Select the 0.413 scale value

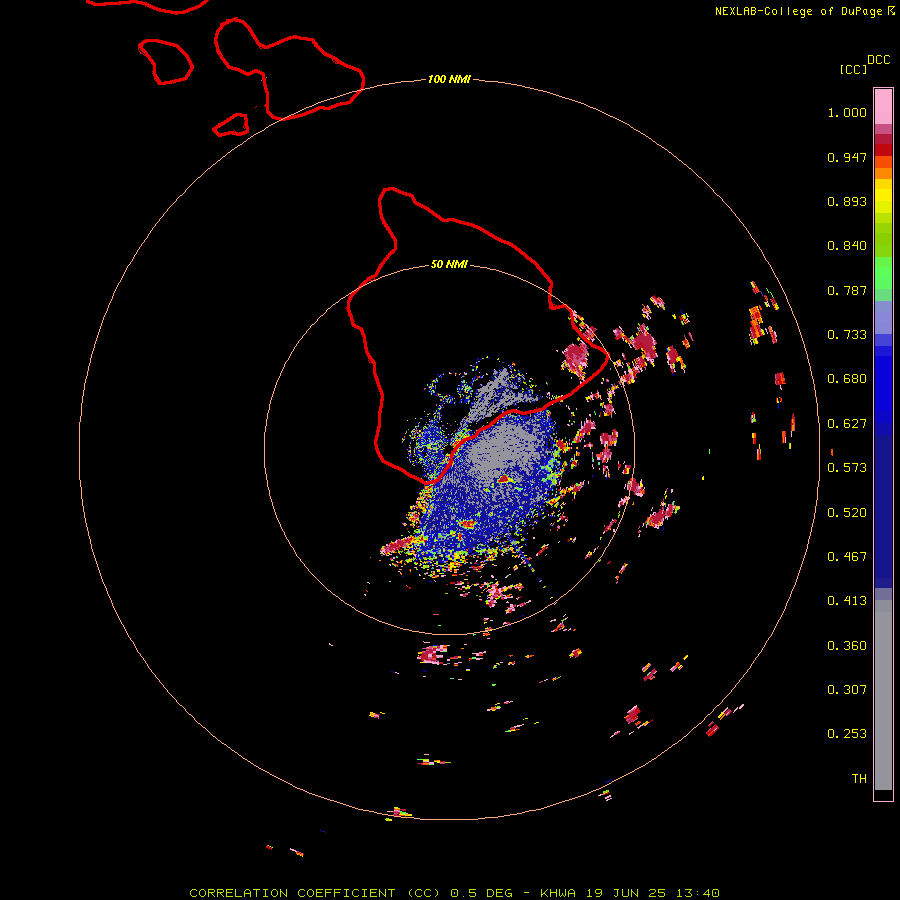pos(847,601)
